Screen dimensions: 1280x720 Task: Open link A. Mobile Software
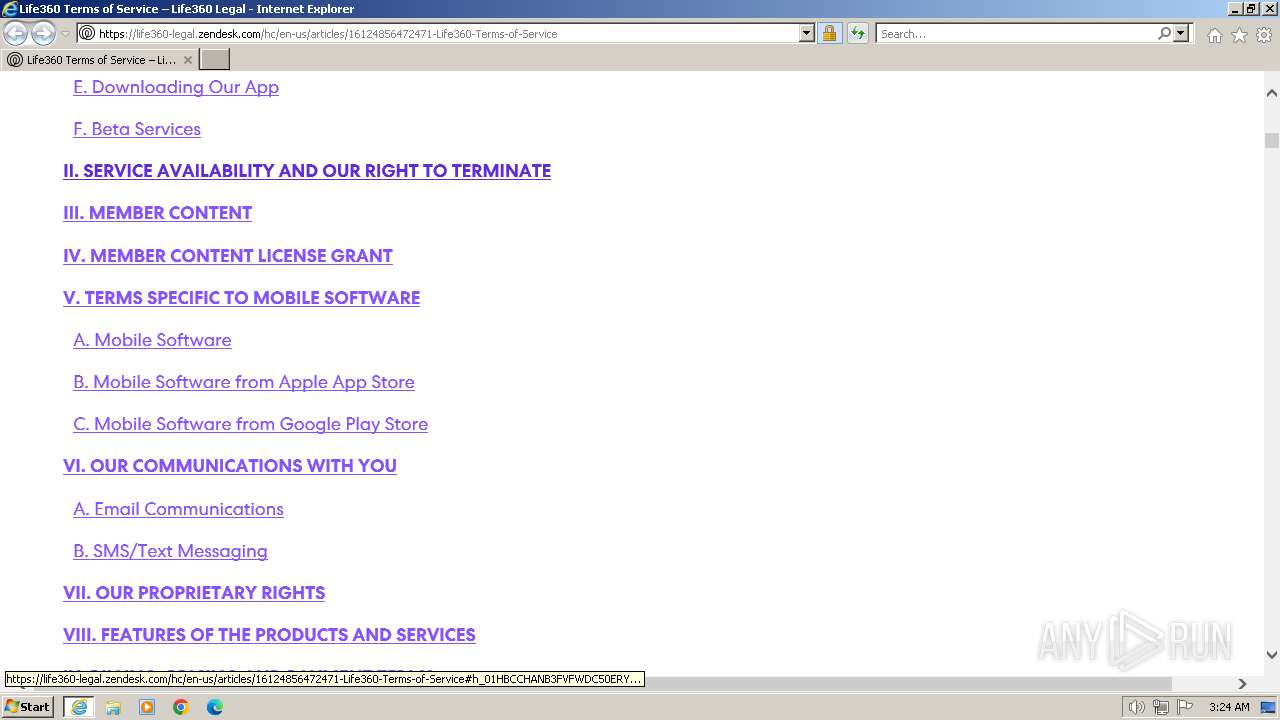click(152, 340)
